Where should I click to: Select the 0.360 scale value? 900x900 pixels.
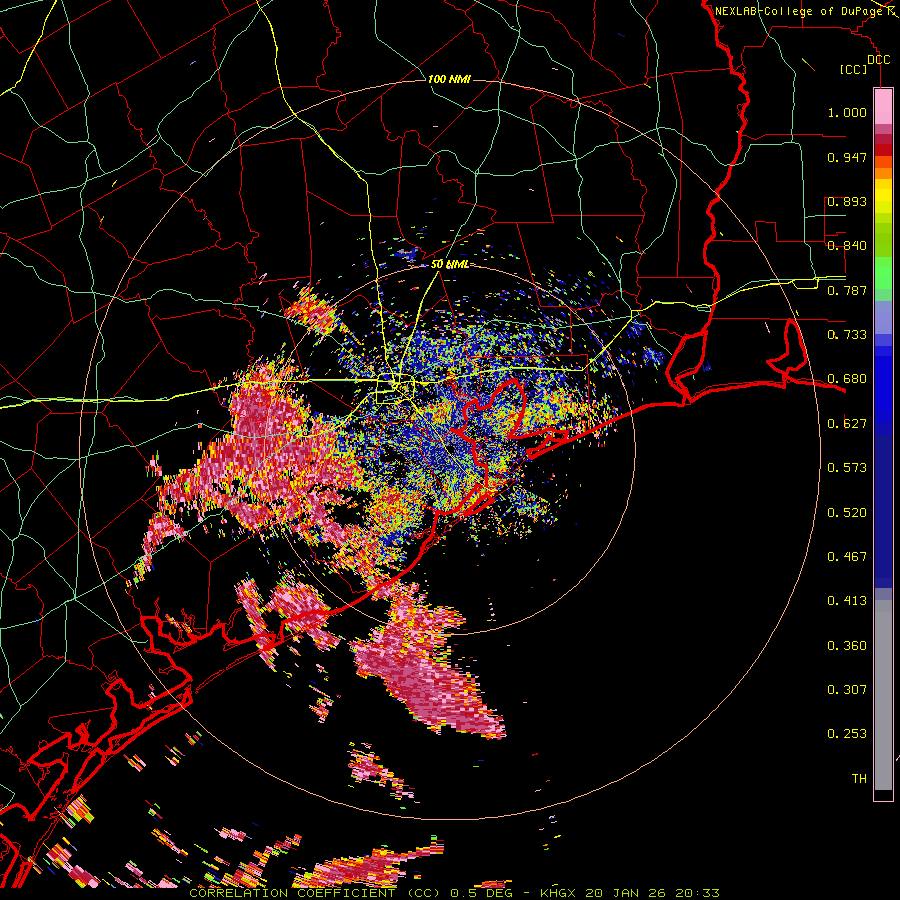click(x=847, y=646)
